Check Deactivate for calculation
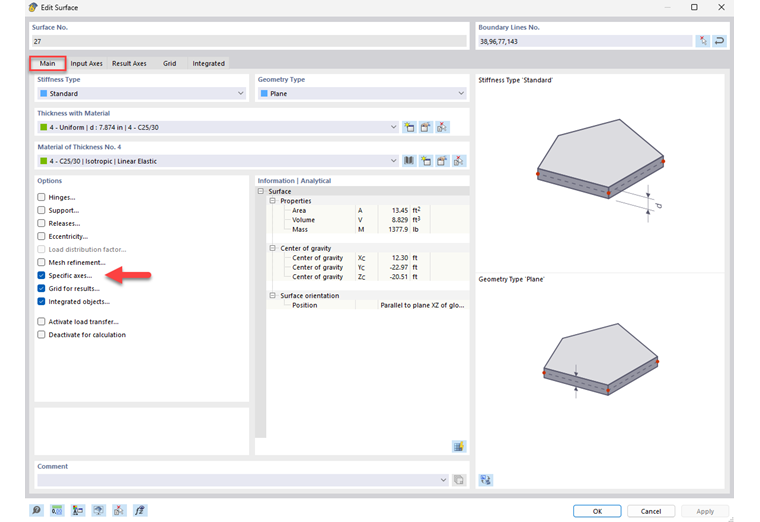The width and height of the screenshot is (760, 522). (41, 334)
